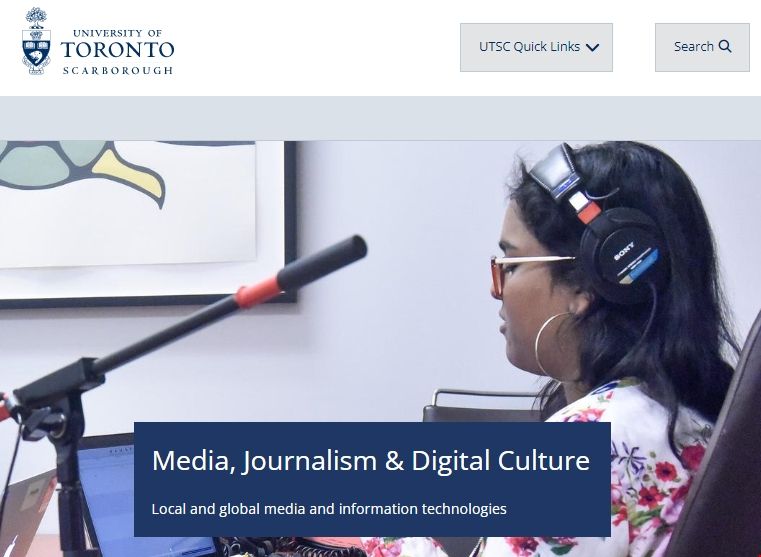Click the Media, Journalism & Digital Culture heading
Viewport: 761px width, 557px height.
(x=371, y=460)
